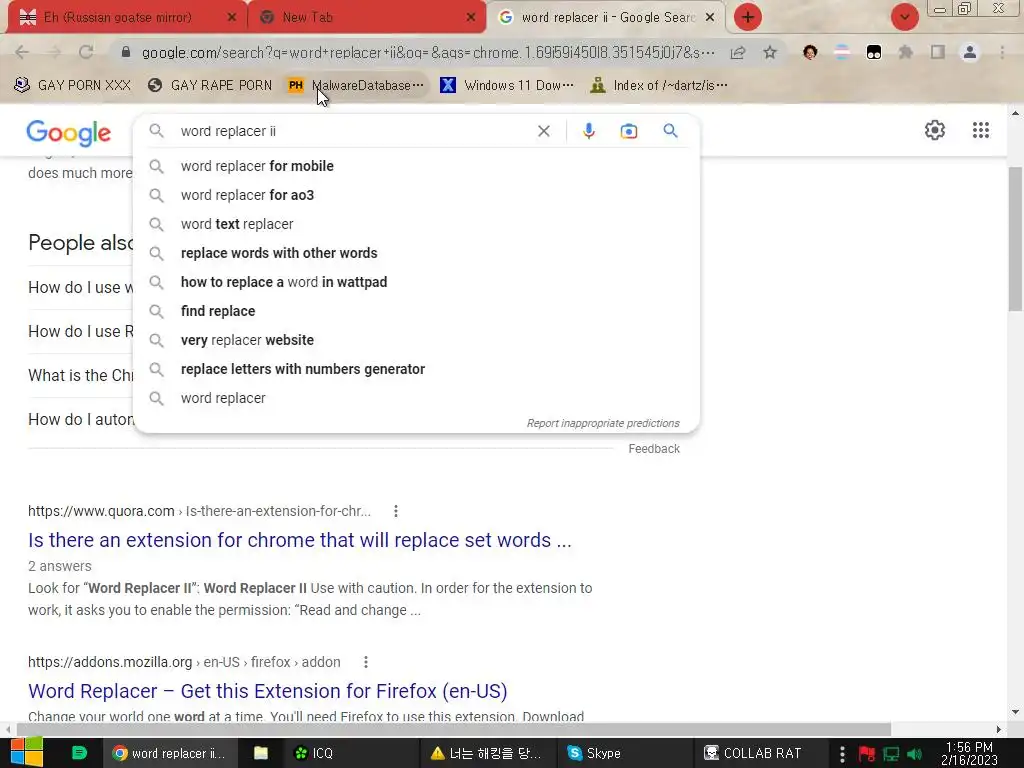
Task: Select suggestion how to replace a word in wattpad
Action: click(x=416, y=282)
